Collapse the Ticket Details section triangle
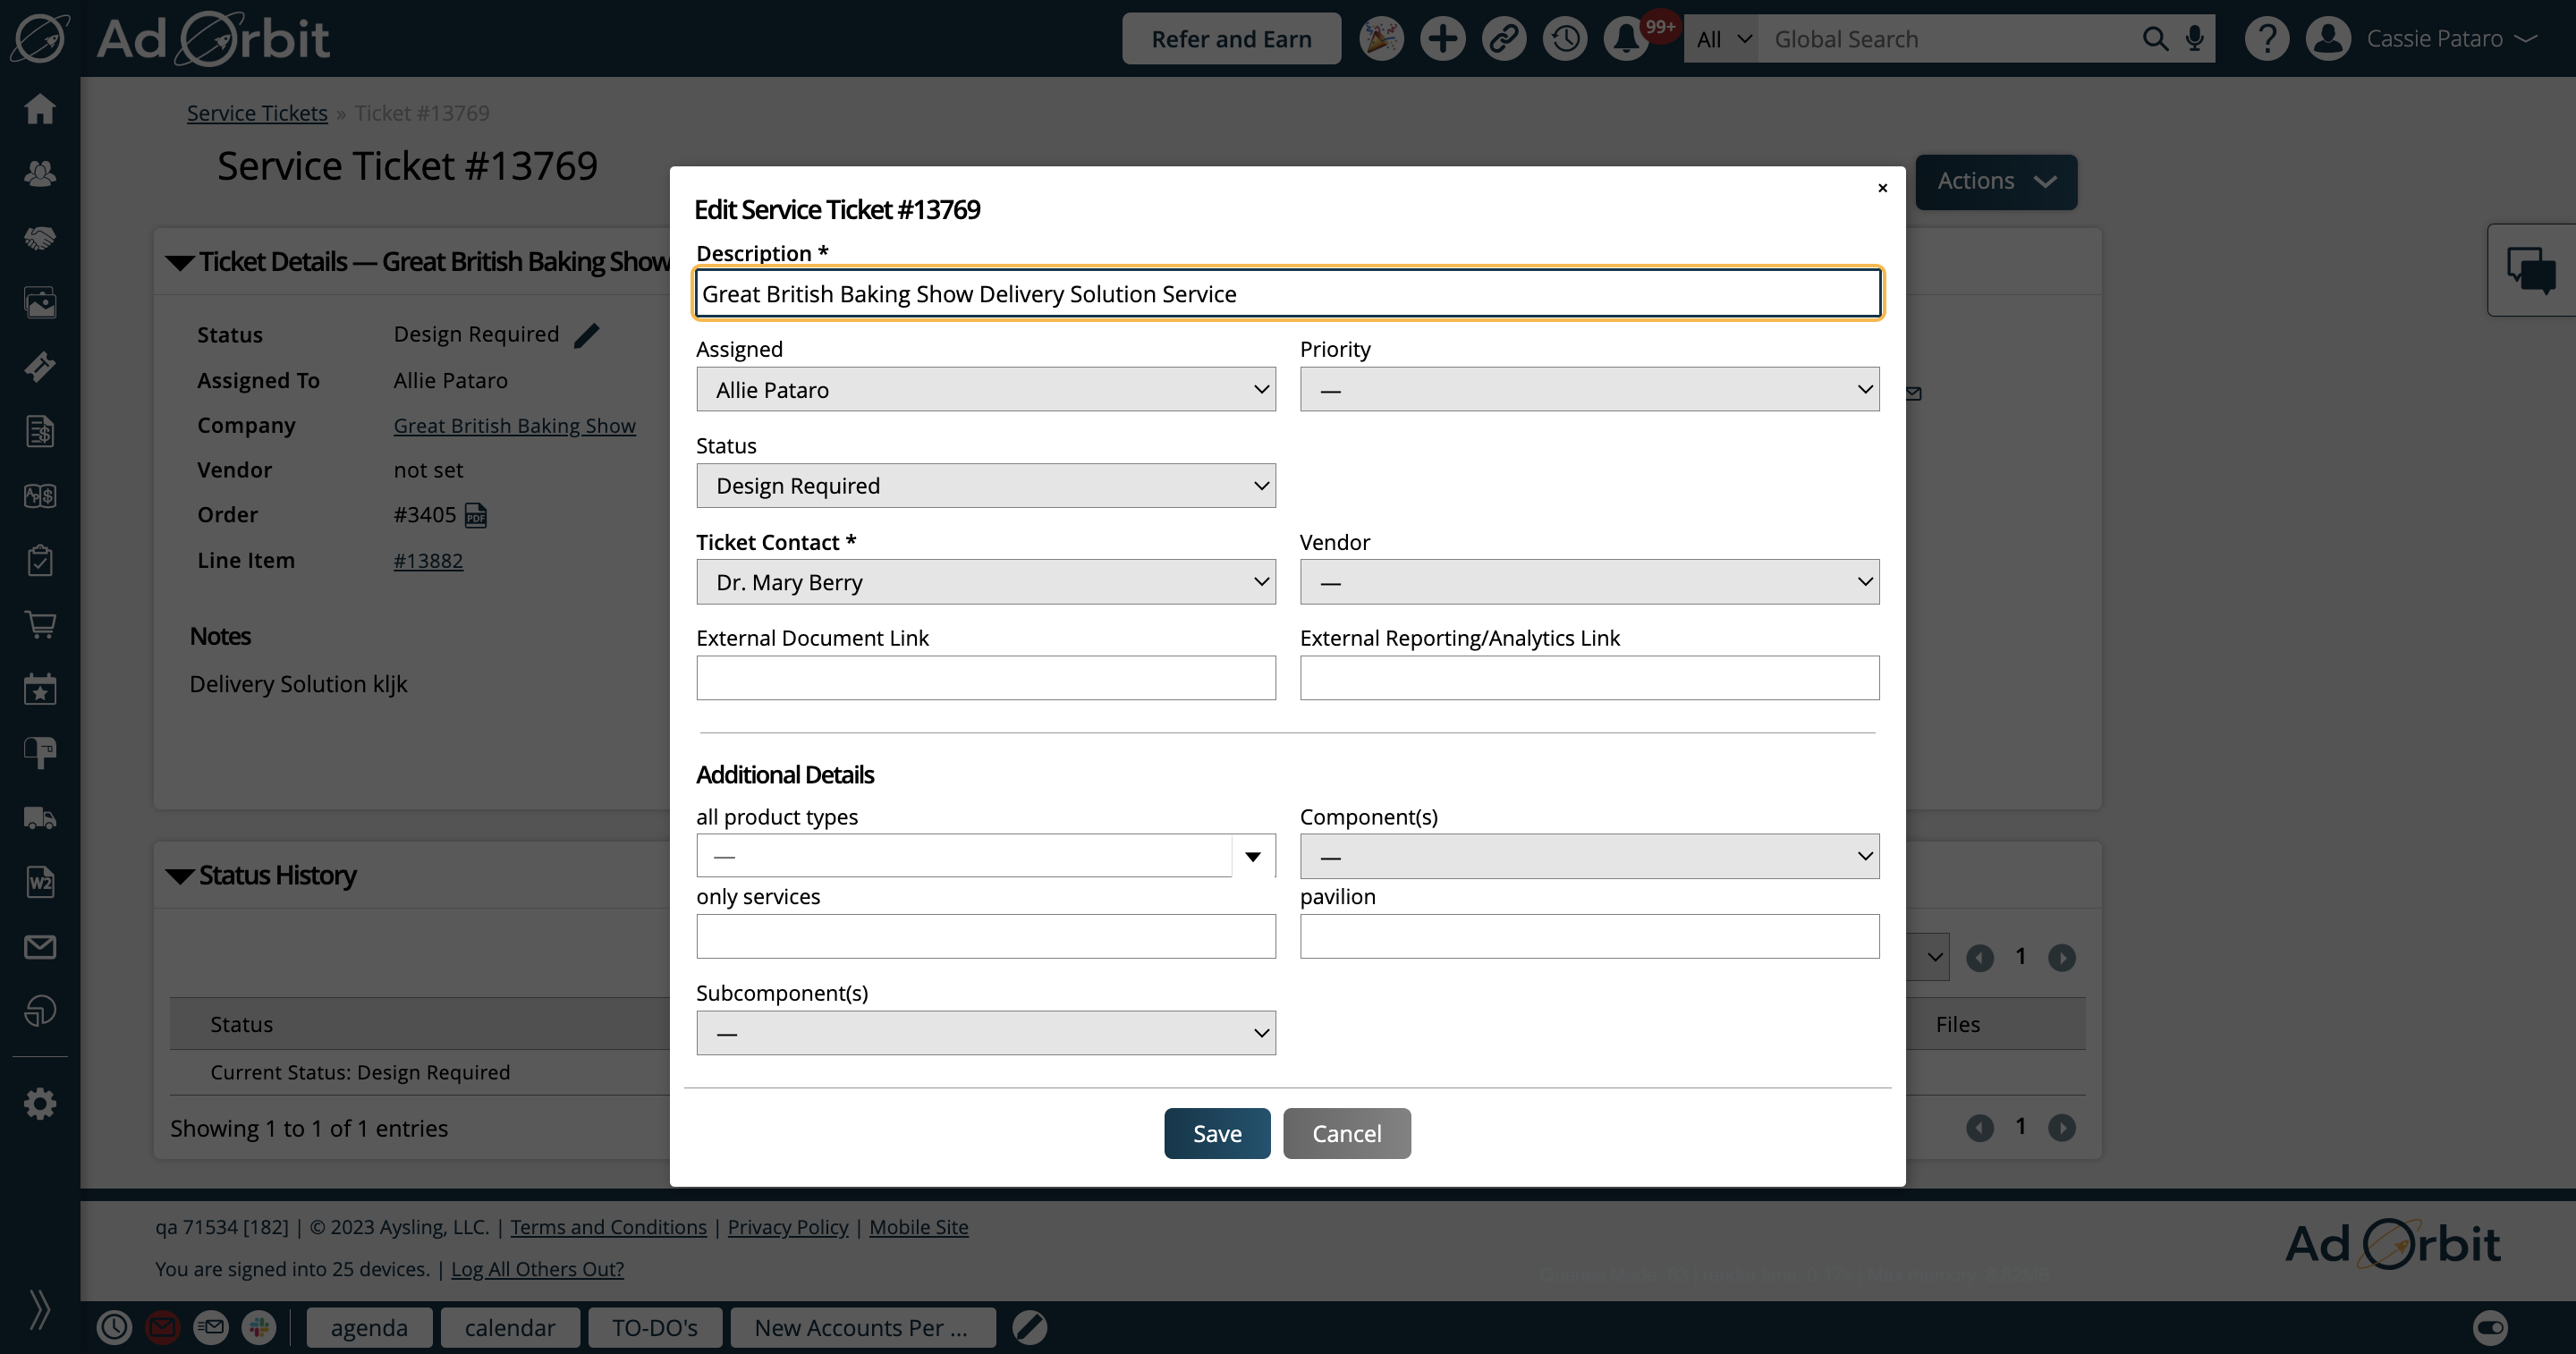This screenshot has width=2576, height=1354. [x=180, y=263]
